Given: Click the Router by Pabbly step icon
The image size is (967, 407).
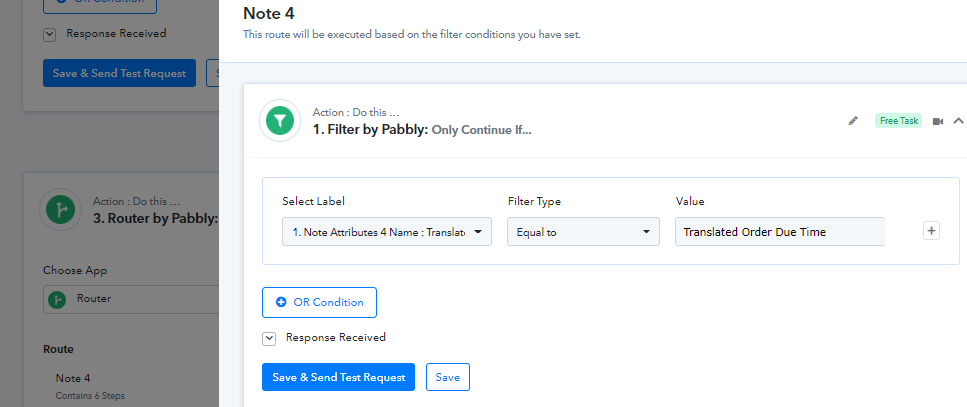Looking at the screenshot, I should tap(60, 210).
